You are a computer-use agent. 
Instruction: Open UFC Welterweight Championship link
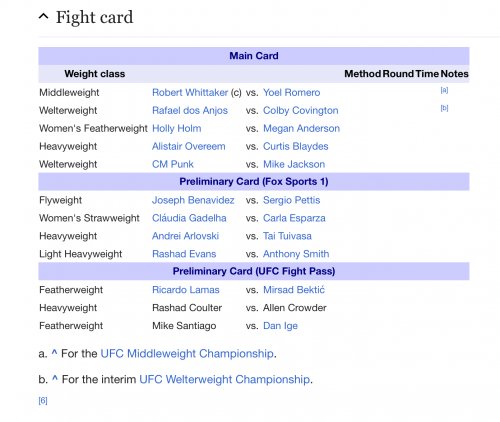[224, 379]
